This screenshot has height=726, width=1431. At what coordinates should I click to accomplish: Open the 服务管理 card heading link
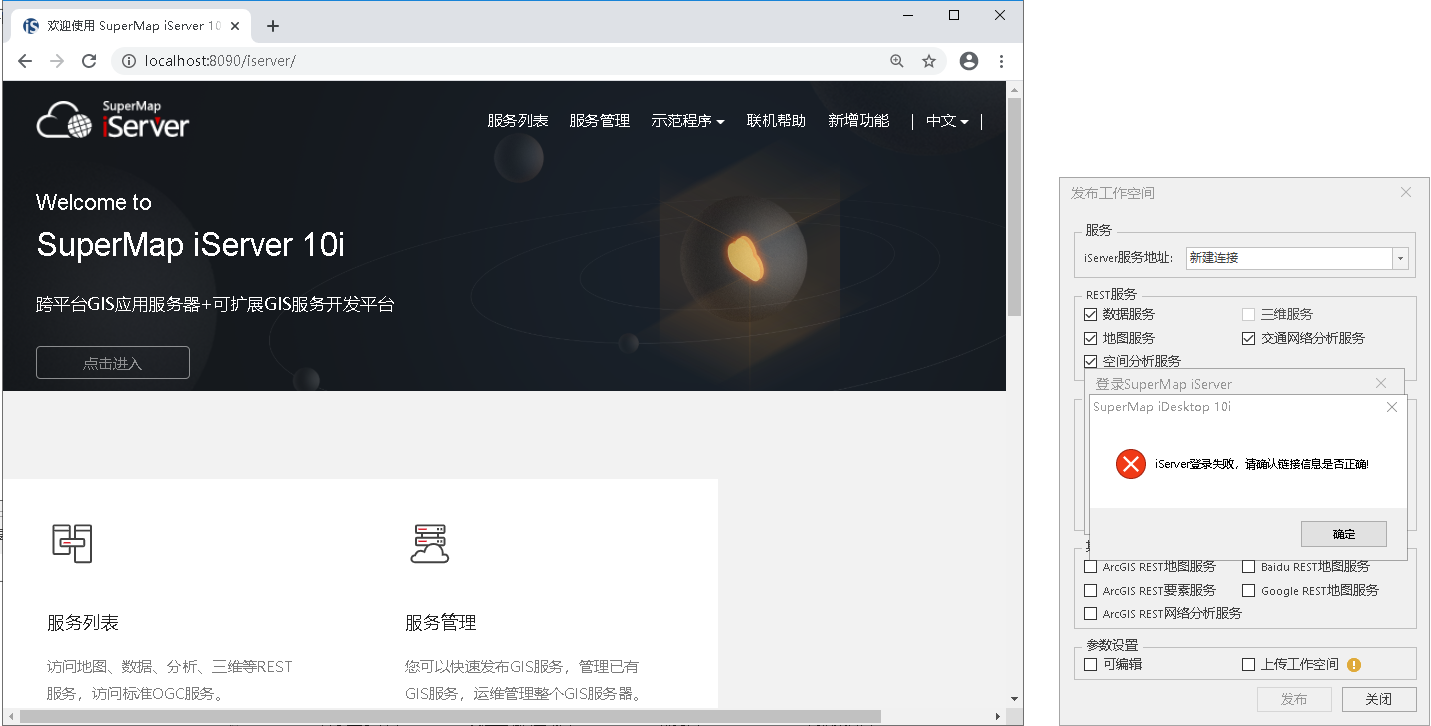click(441, 623)
